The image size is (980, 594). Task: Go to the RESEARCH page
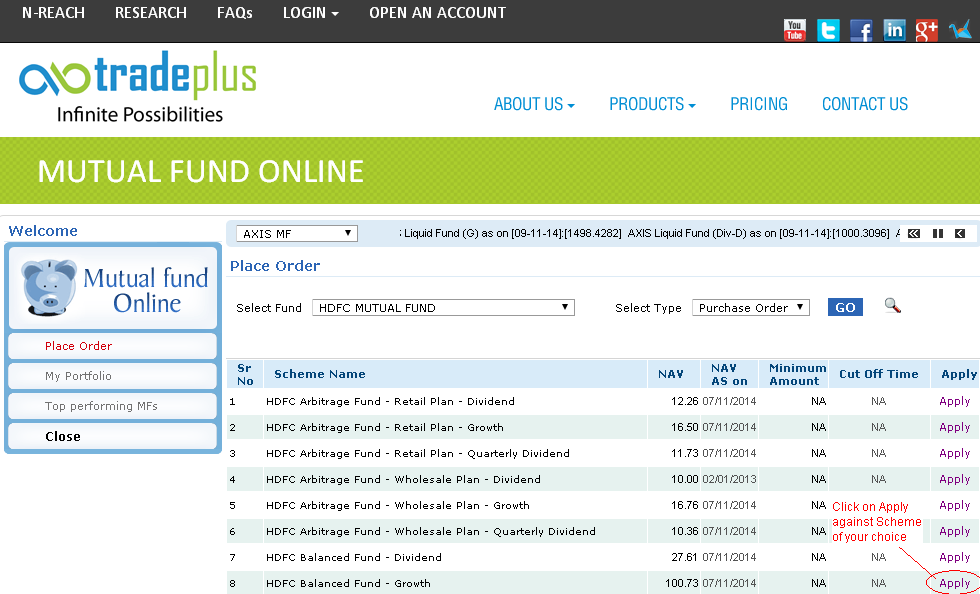tap(151, 13)
